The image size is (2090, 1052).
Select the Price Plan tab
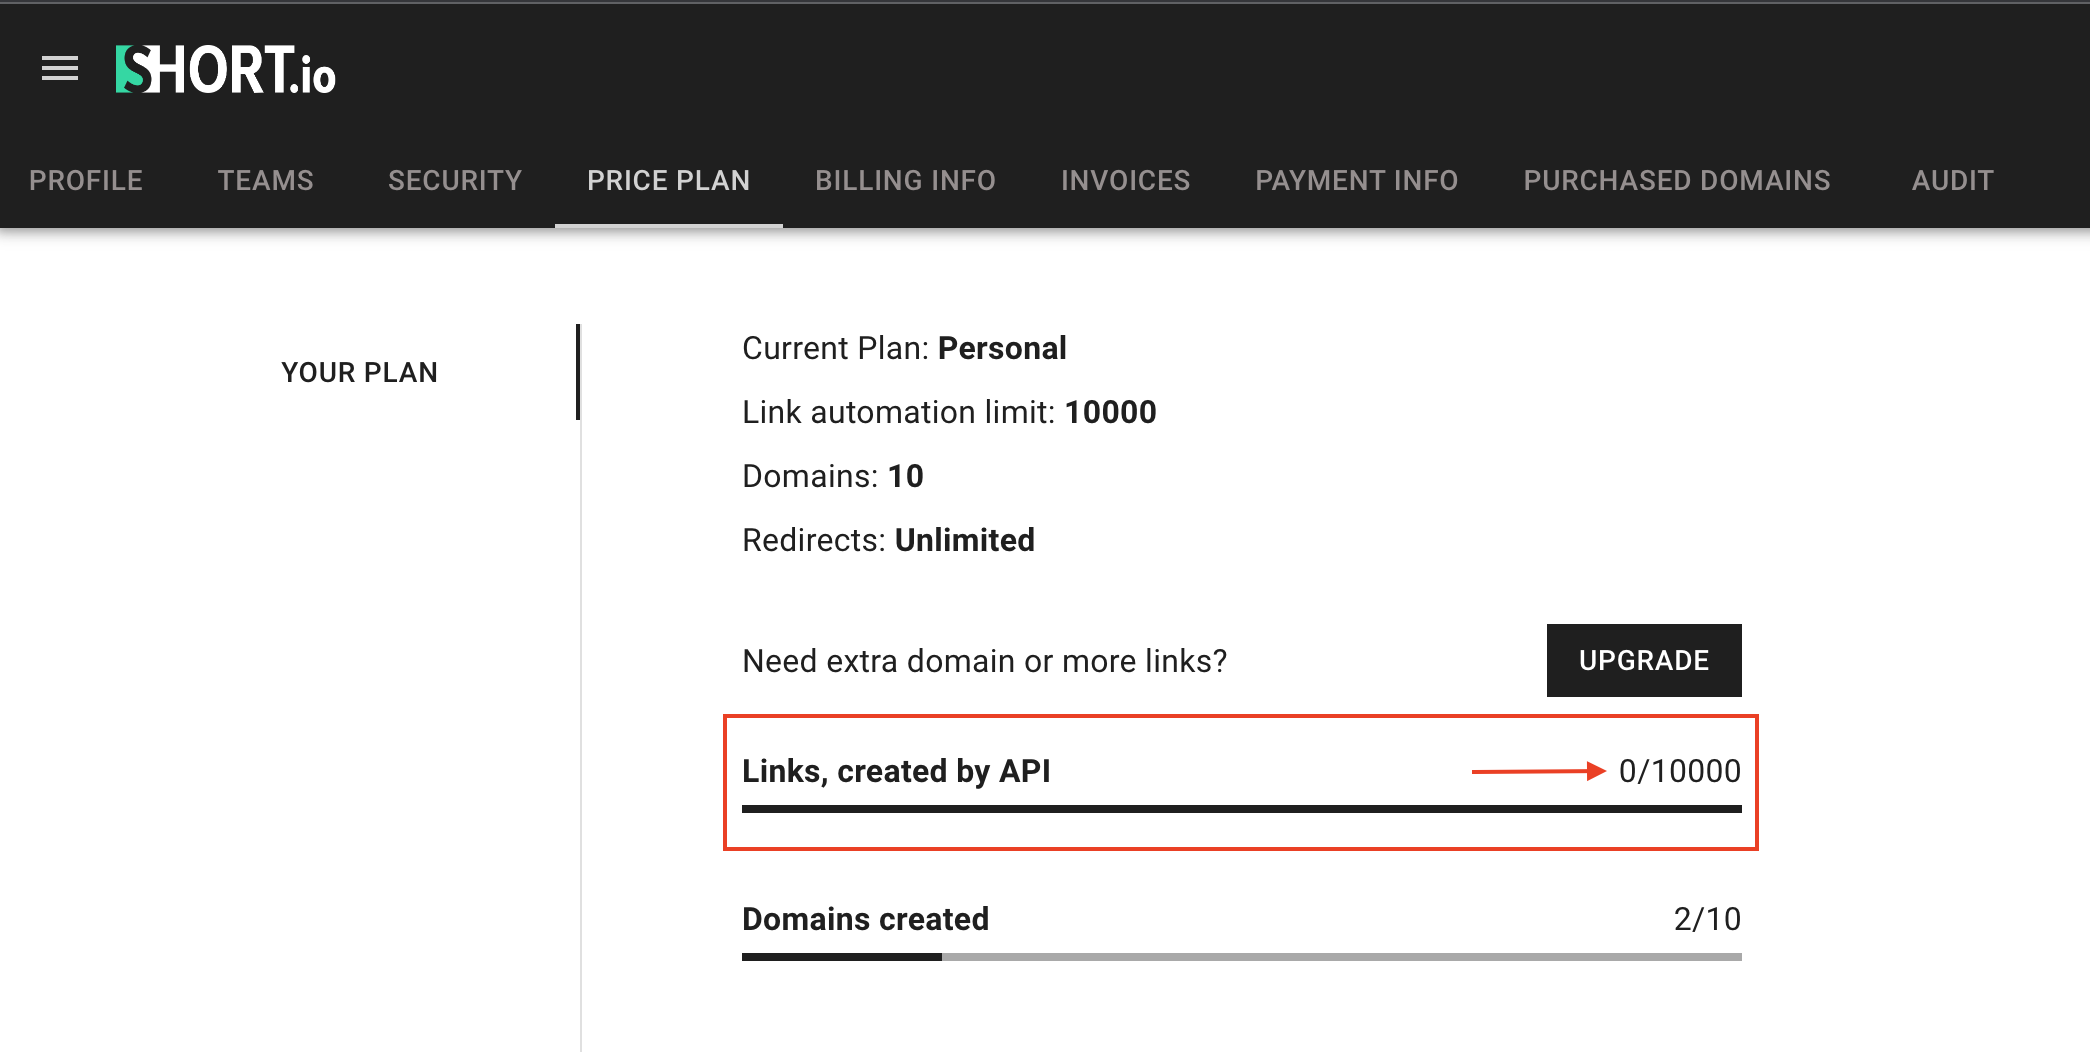point(668,180)
